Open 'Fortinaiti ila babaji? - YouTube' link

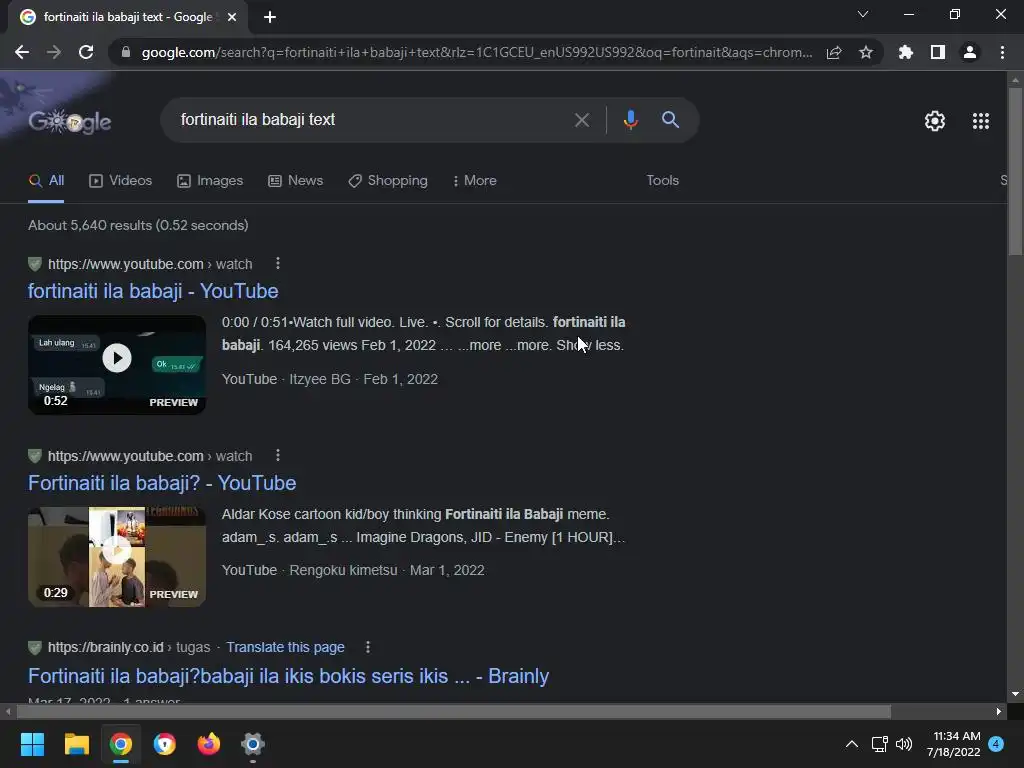click(162, 483)
